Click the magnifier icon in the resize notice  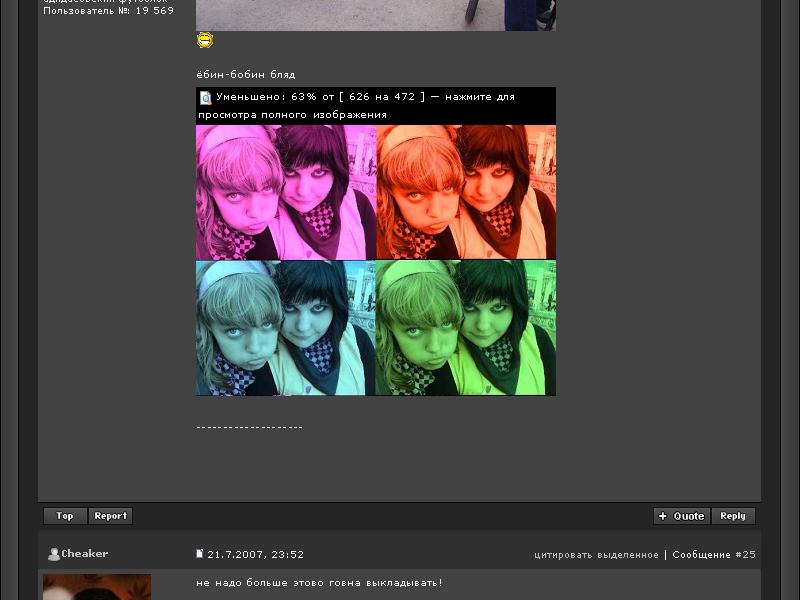(x=205, y=98)
